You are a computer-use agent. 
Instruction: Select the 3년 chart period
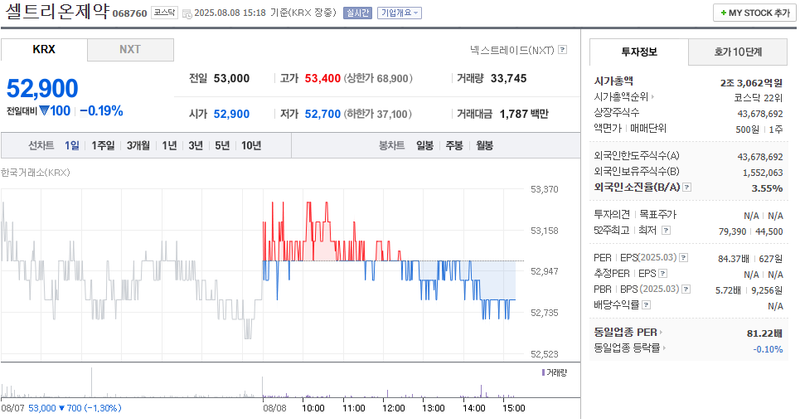[195, 145]
